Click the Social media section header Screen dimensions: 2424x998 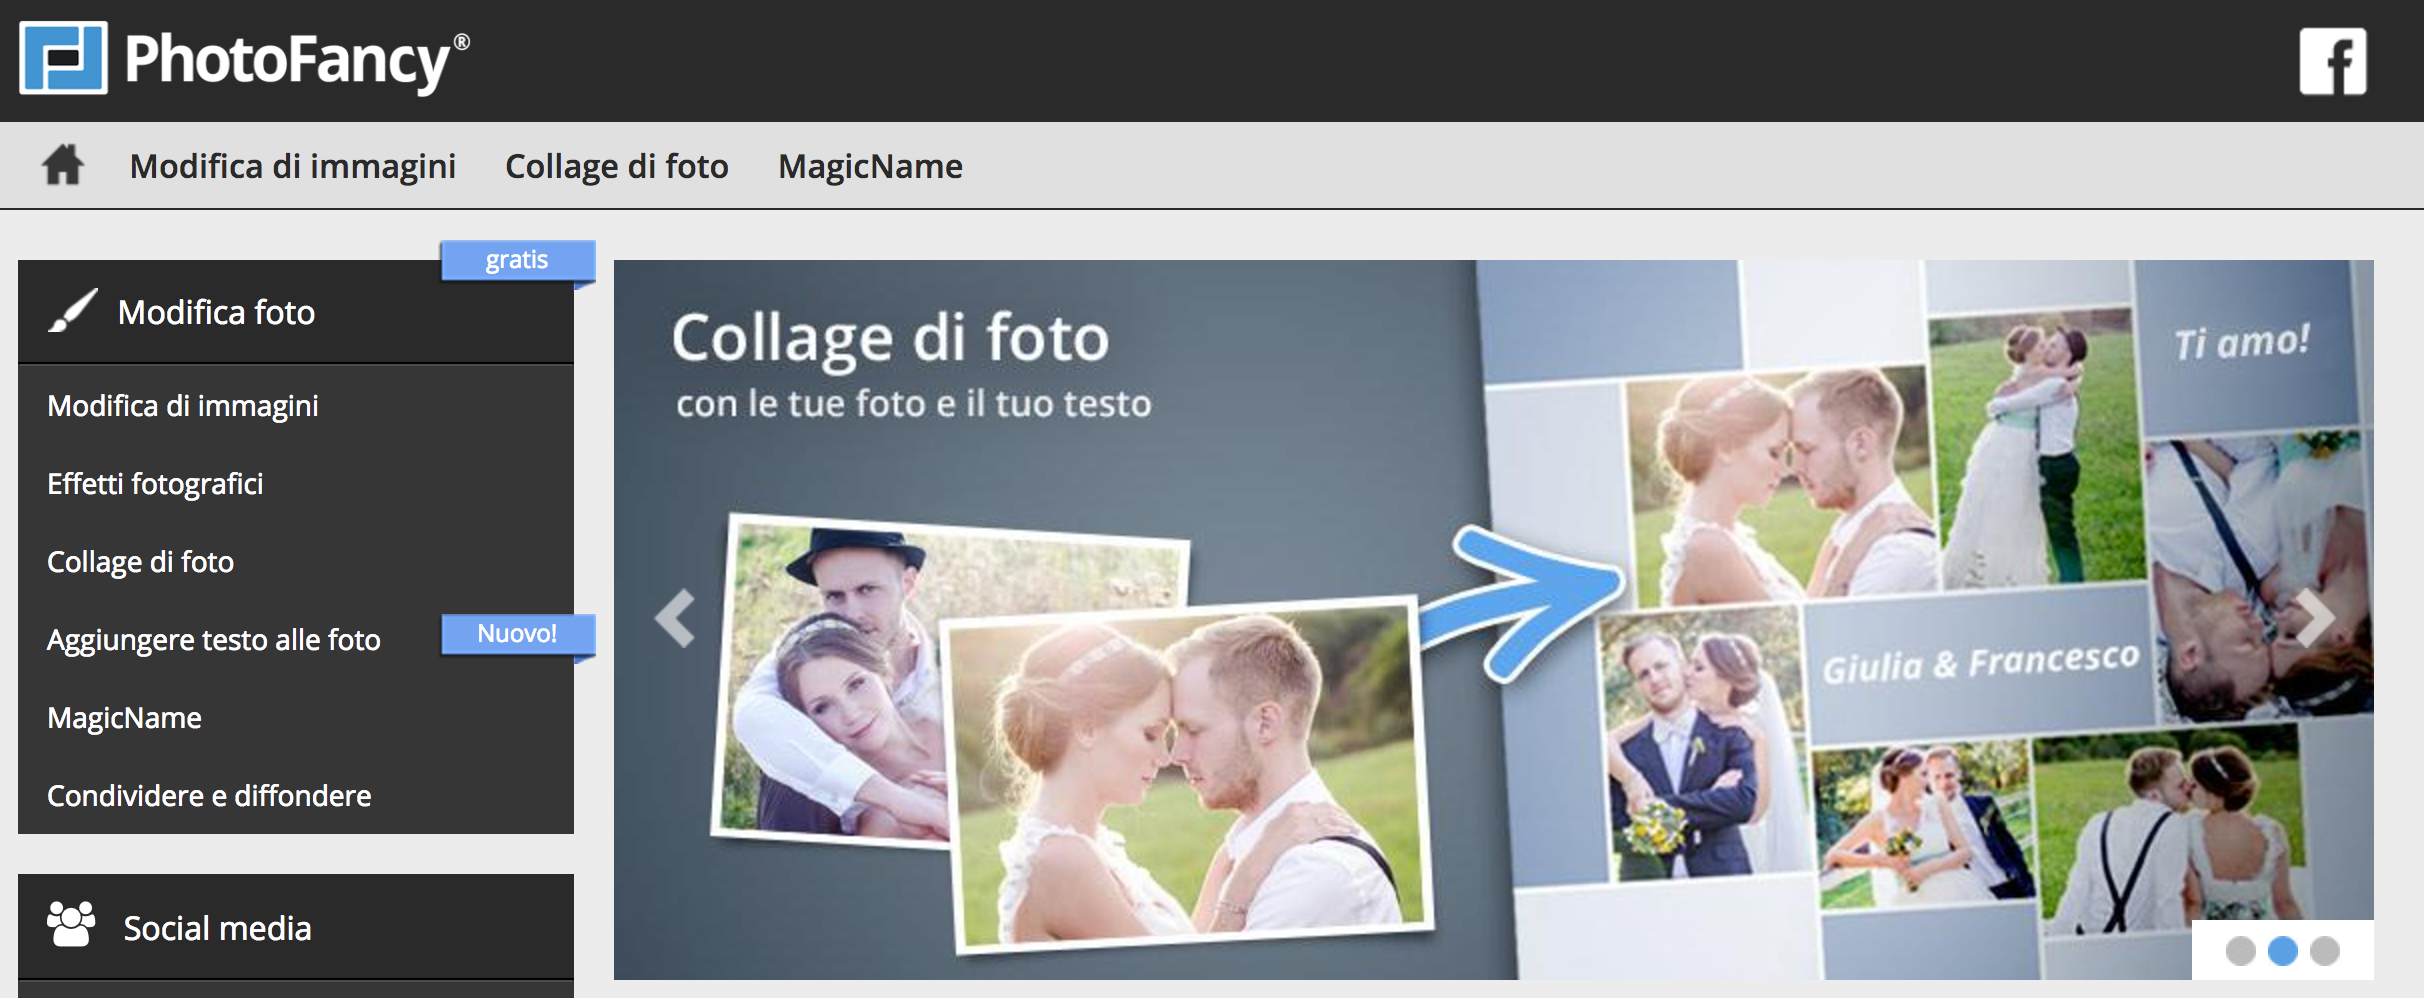(x=296, y=927)
